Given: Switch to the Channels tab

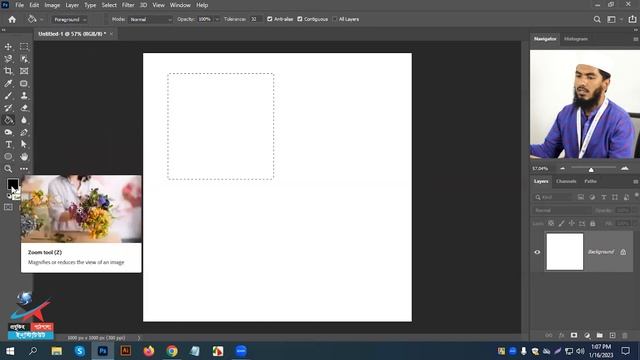Looking at the screenshot, I should (566, 181).
